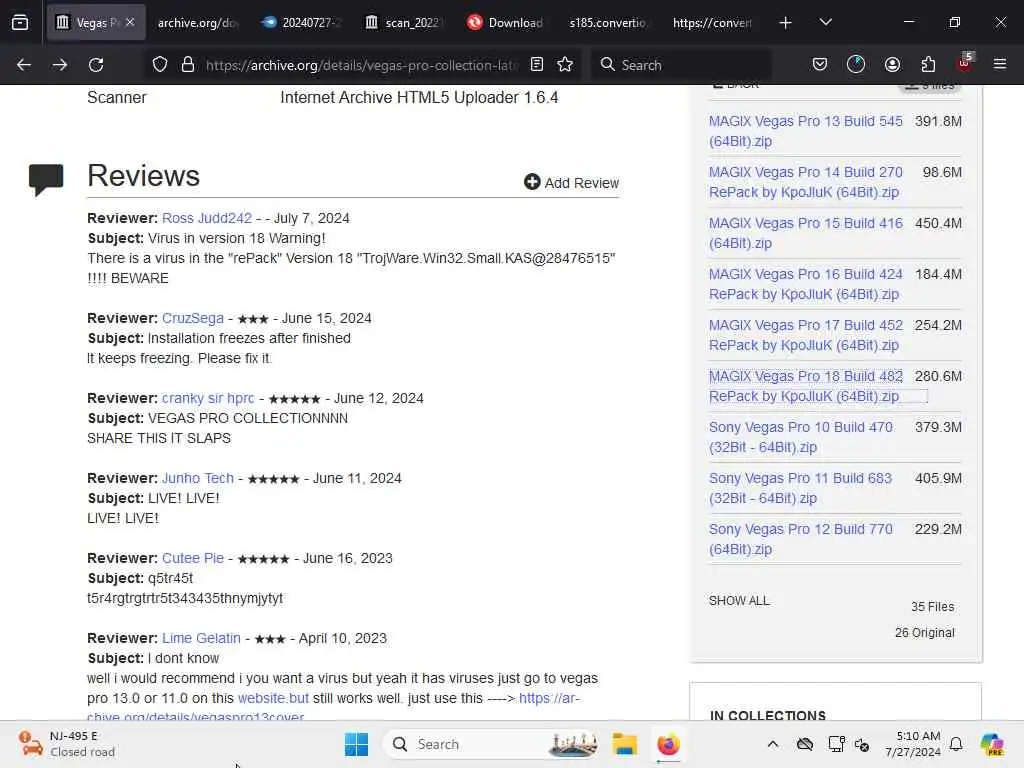The height and width of the screenshot is (768, 1024).
Task: Open reviewer Junho Tech profile
Action: click(198, 478)
